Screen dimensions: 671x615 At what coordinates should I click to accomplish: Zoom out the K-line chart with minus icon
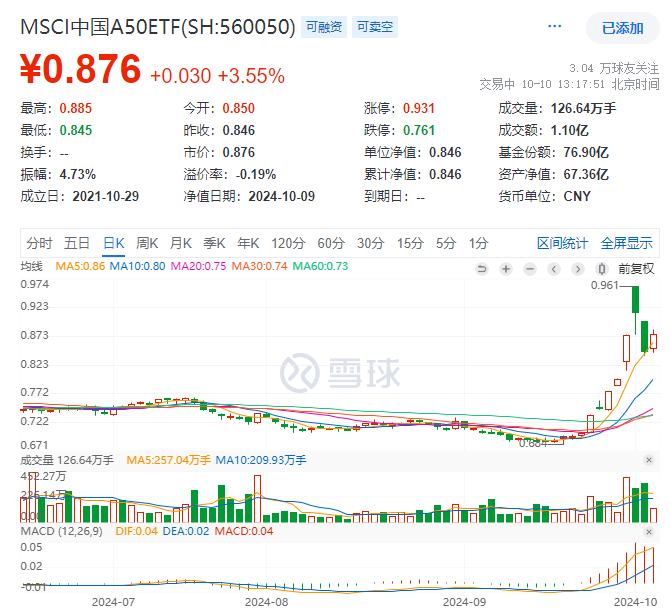pos(530,269)
